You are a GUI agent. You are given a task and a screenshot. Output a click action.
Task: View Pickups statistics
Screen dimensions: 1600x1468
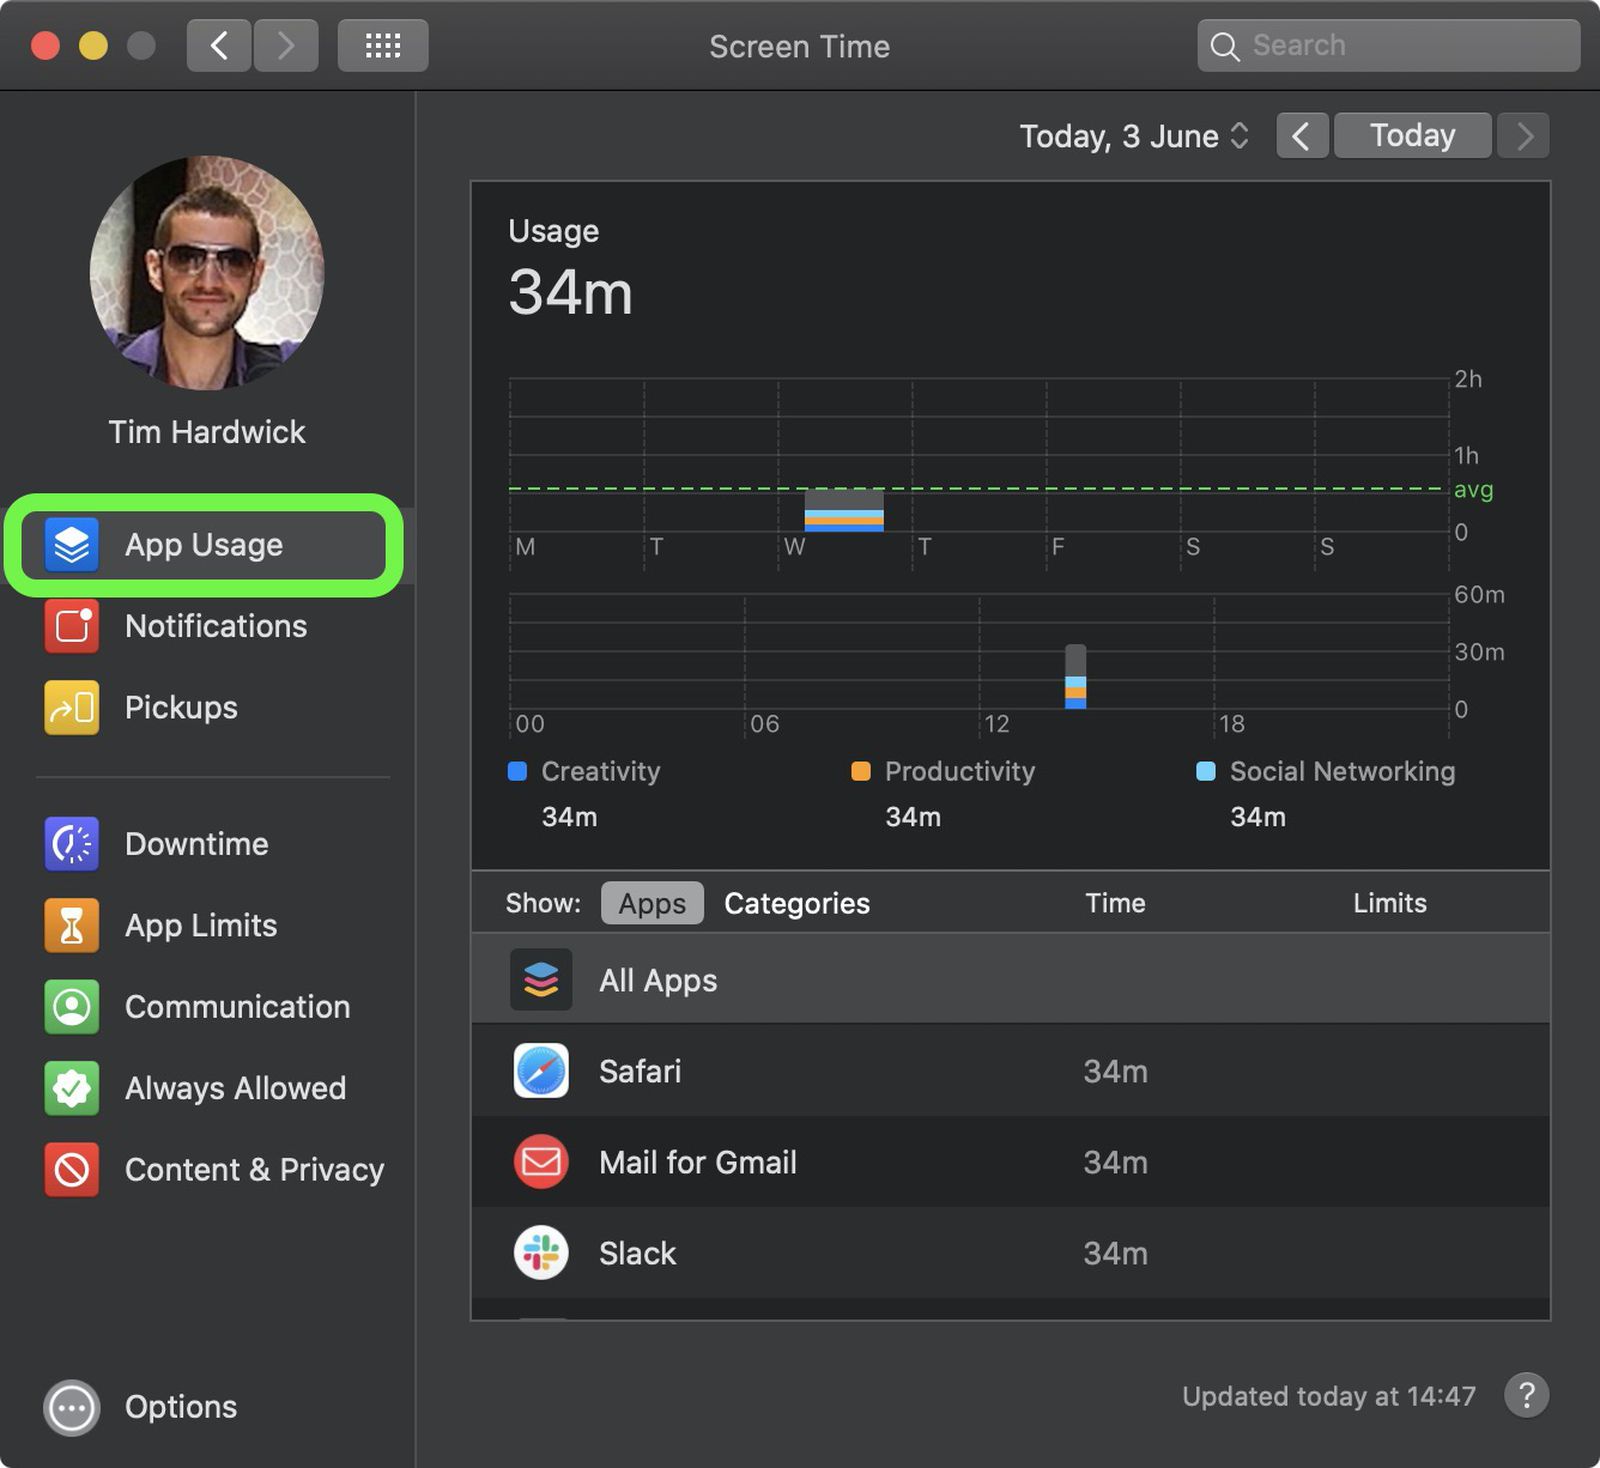pos(180,708)
